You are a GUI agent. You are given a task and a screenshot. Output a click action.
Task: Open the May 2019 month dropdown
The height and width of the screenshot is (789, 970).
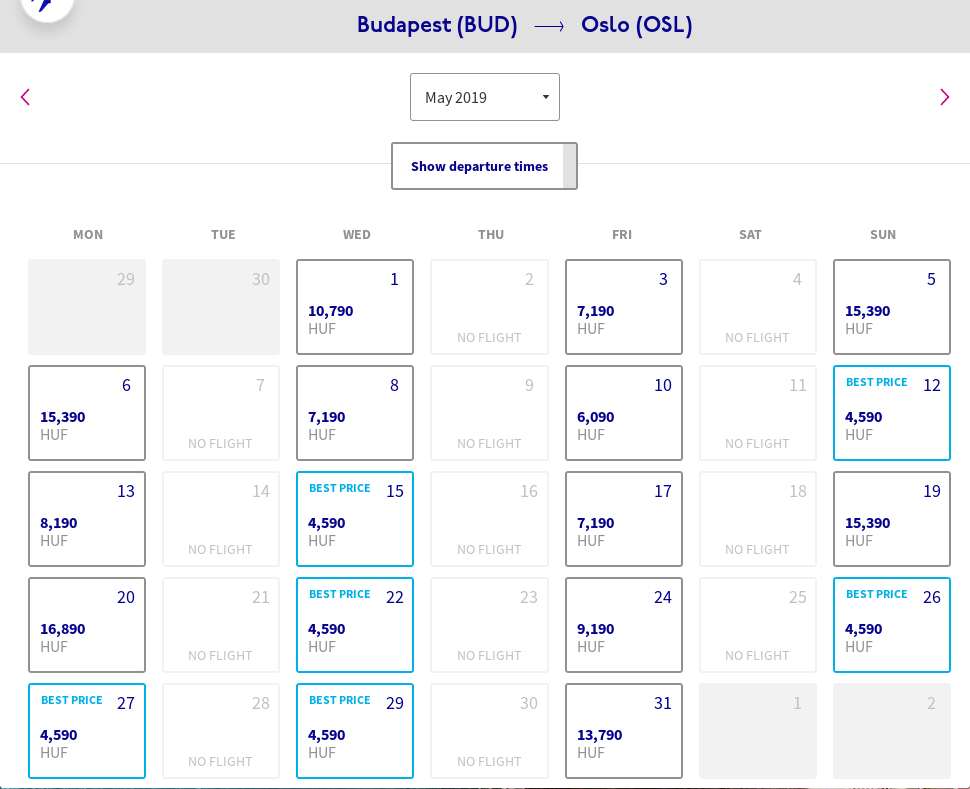click(485, 97)
